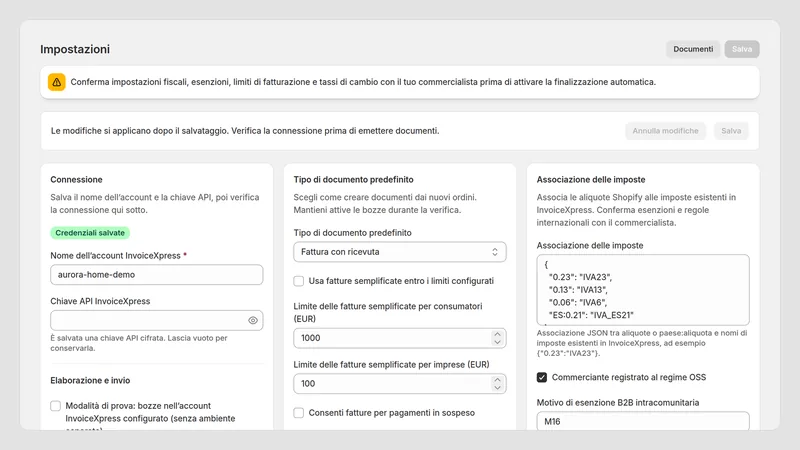800x450 pixels.
Task: Click the Elaborazione e invio heading
Action: (x=90, y=381)
